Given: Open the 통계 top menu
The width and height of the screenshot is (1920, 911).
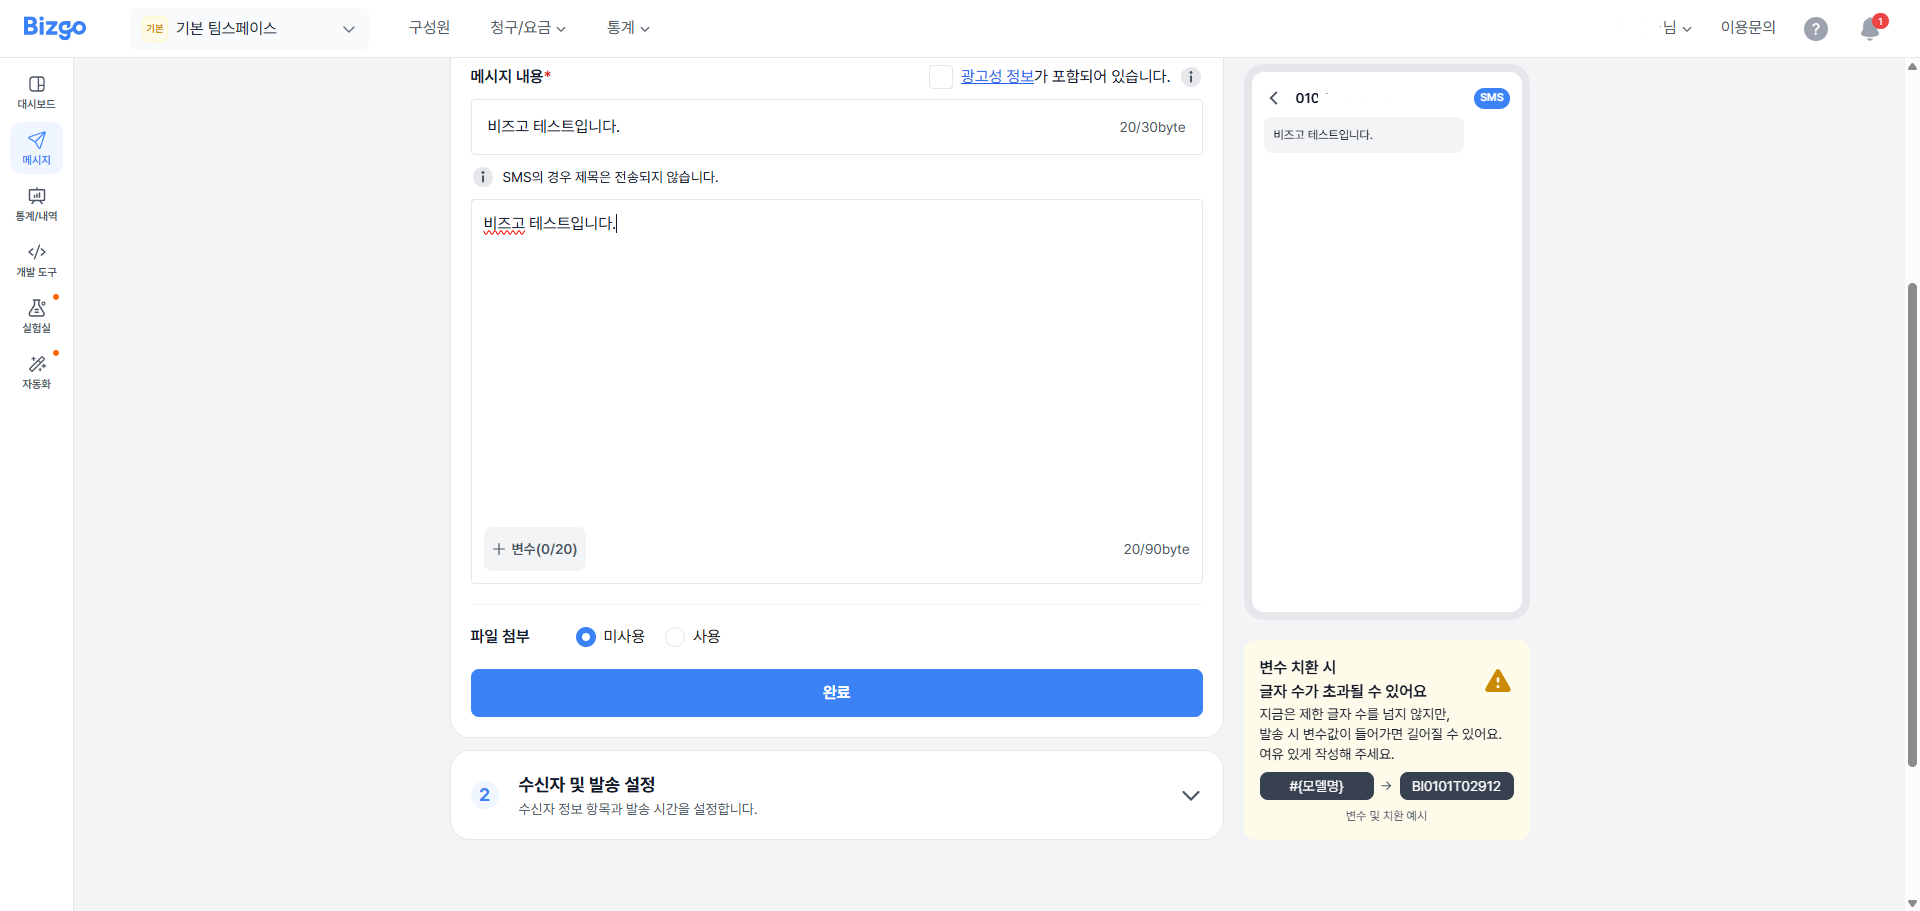Looking at the screenshot, I should pyautogui.click(x=627, y=28).
